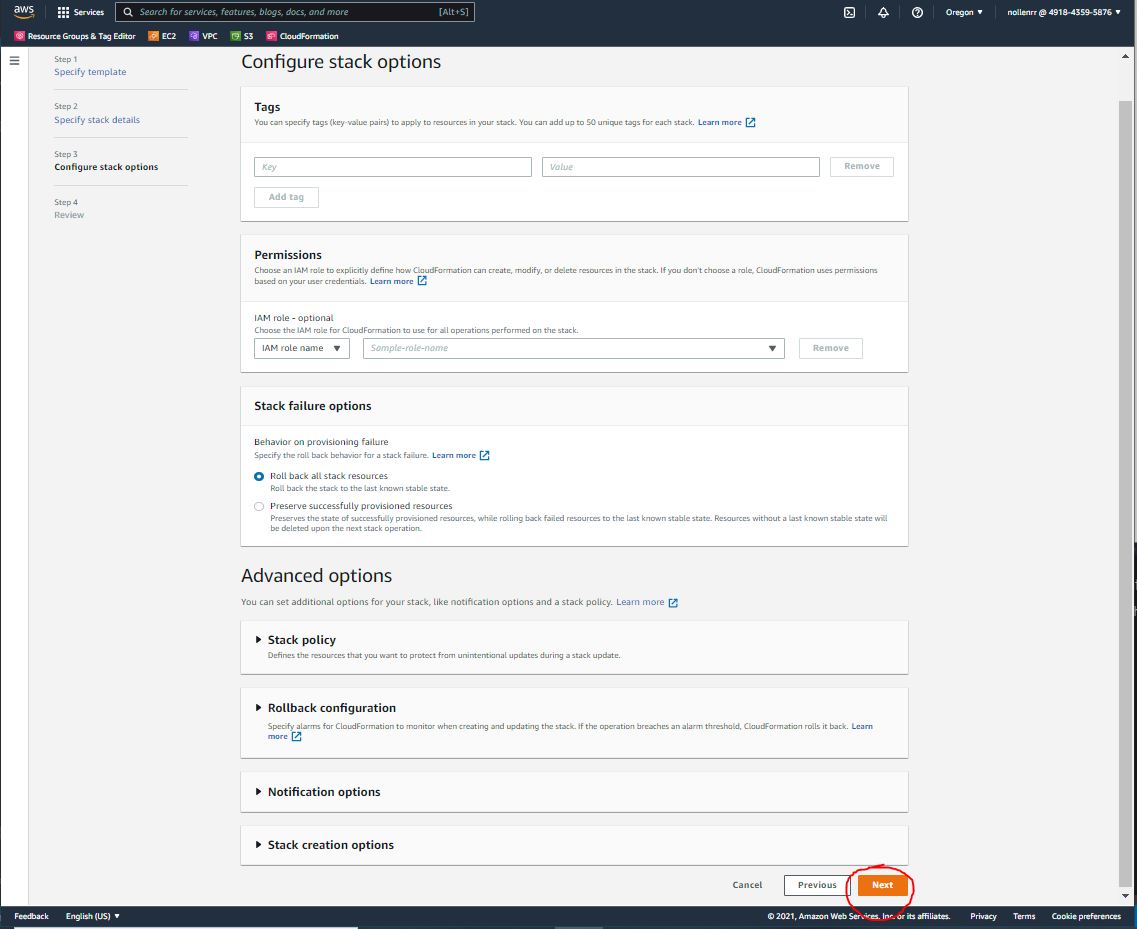This screenshot has height=929, width=1137.
Task: Select Roll back all stack resources
Action: [x=259, y=476]
